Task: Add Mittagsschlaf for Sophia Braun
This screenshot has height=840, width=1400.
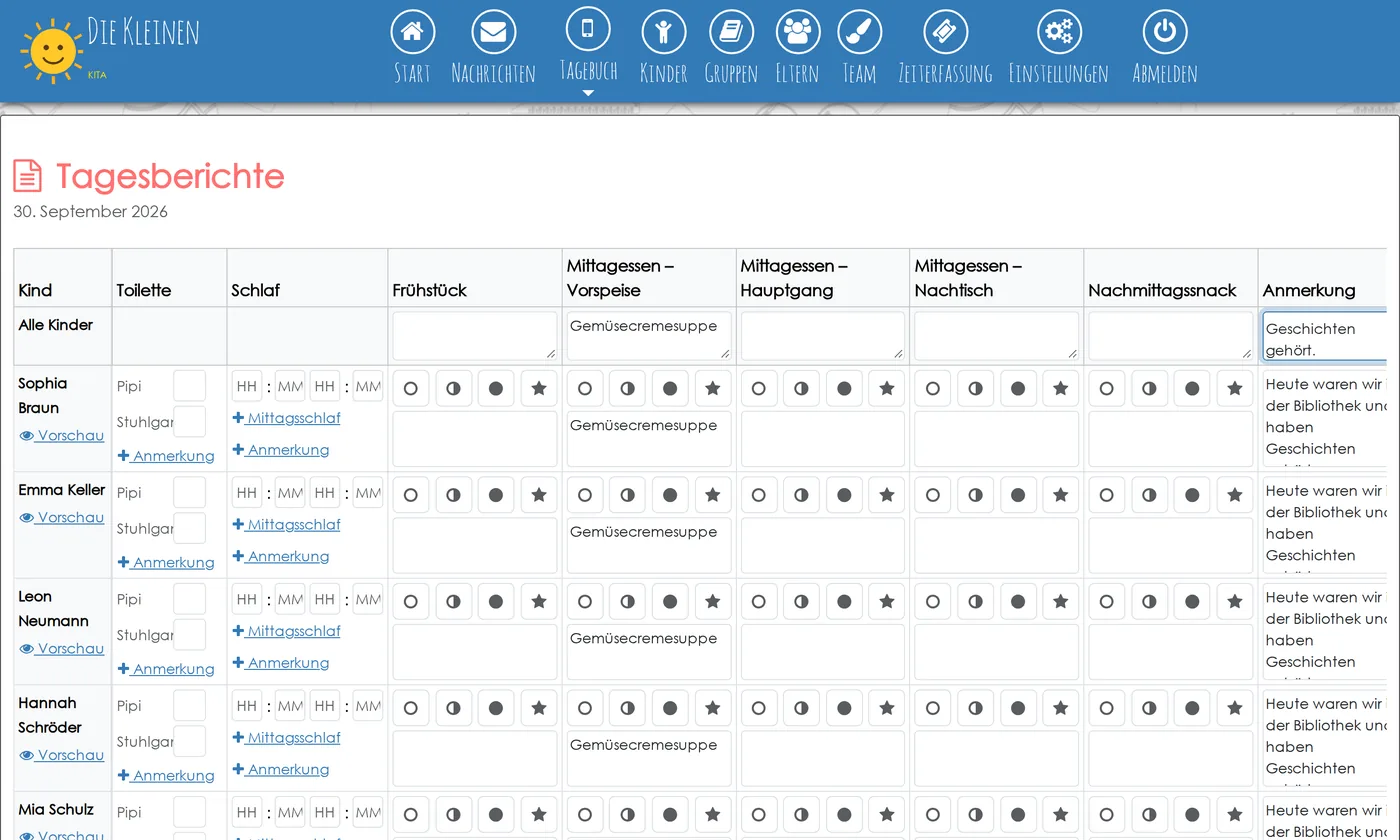Action: 287,418
